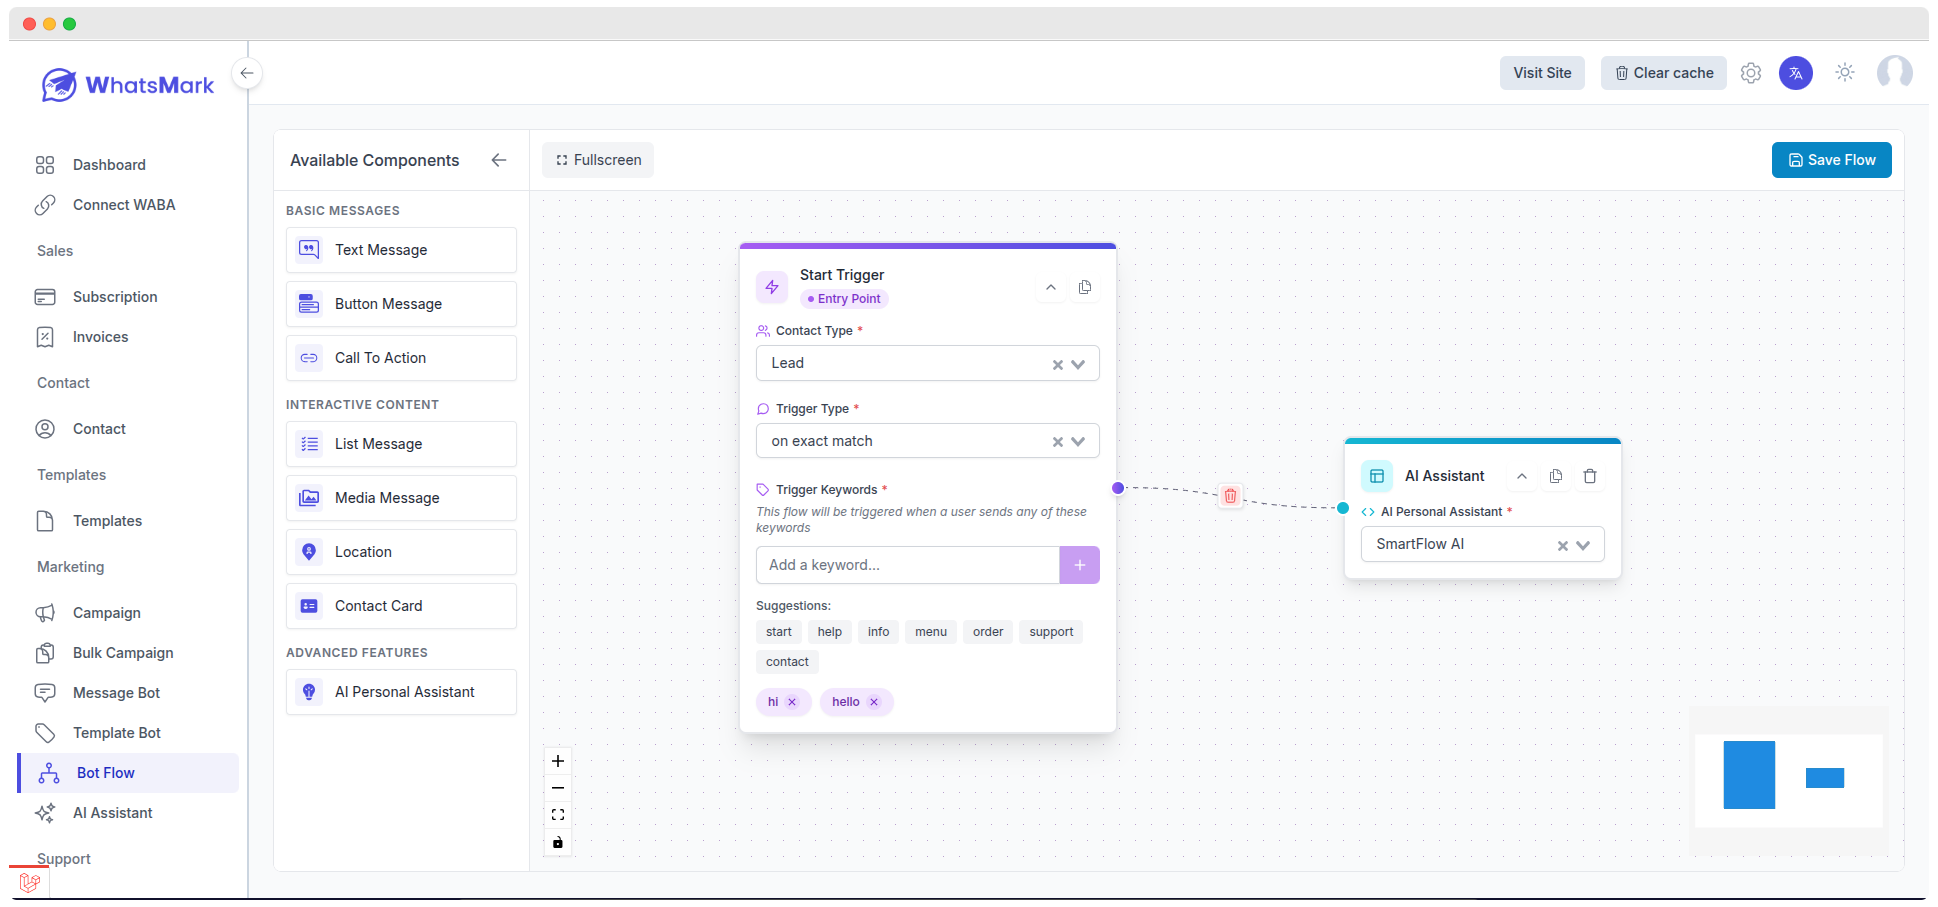Screen dimensions: 1938x907
Task: Clear the SmartFlow AI selection
Action: [1563, 546]
